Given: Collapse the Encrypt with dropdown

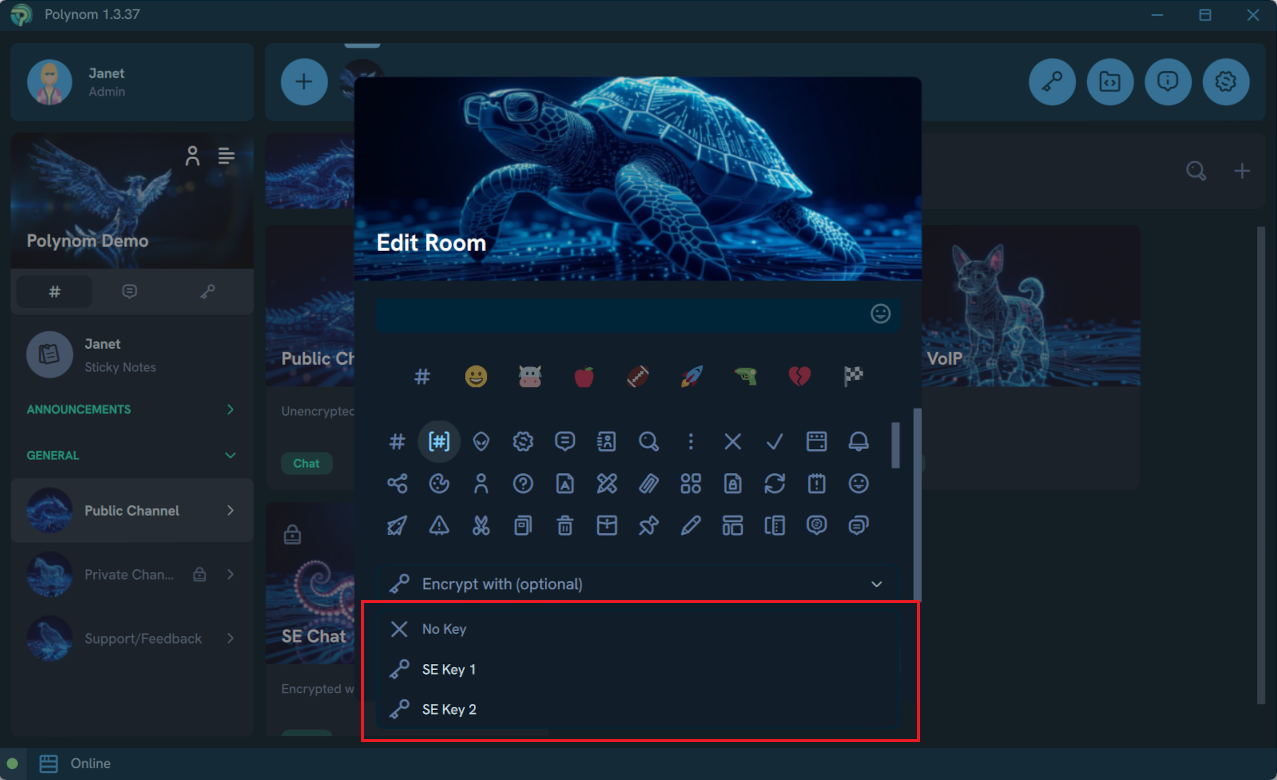Looking at the screenshot, I should click(876, 583).
